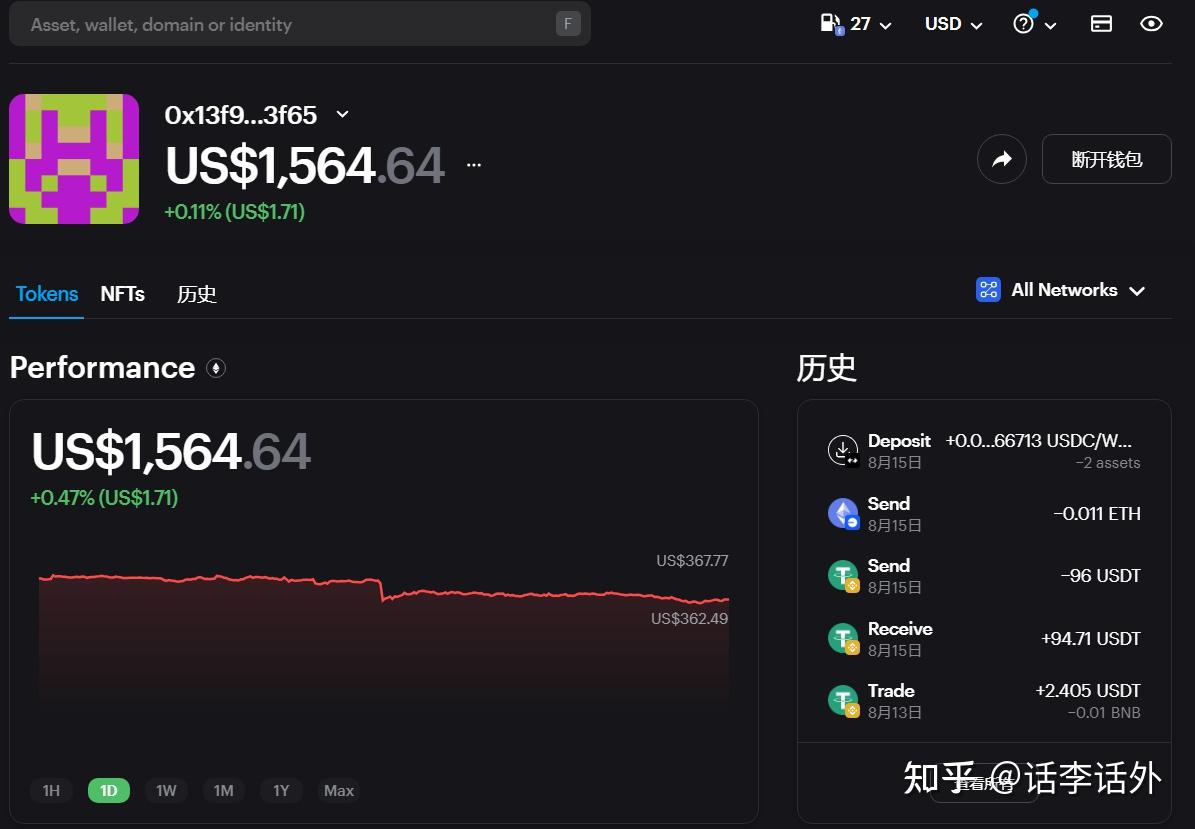The width and height of the screenshot is (1195, 829).
Task: Switch to the NFTs tab
Action: pos(123,294)
